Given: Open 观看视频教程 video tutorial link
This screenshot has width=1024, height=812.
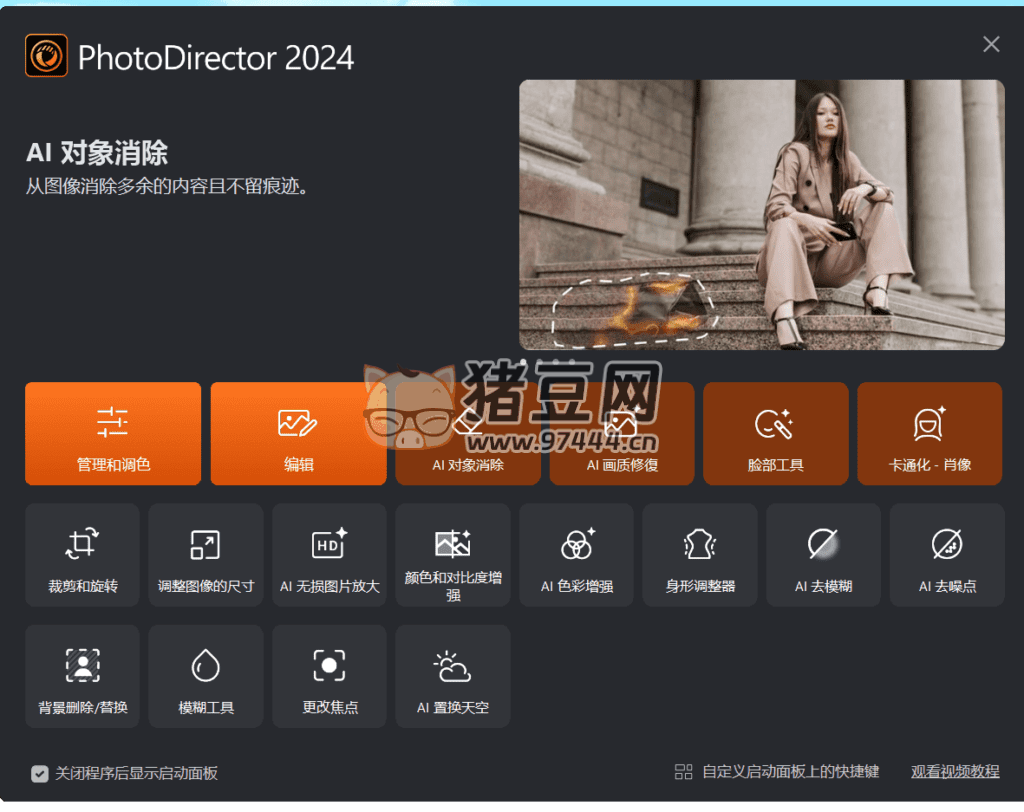Looking at the screenshot, I should [955, 772].
